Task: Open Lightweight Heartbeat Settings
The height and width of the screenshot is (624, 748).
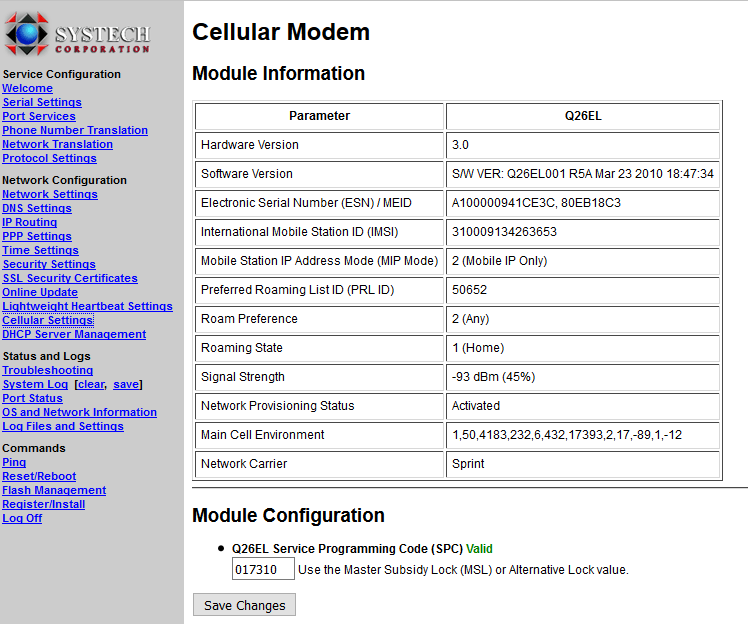Action: click(87, 306)
